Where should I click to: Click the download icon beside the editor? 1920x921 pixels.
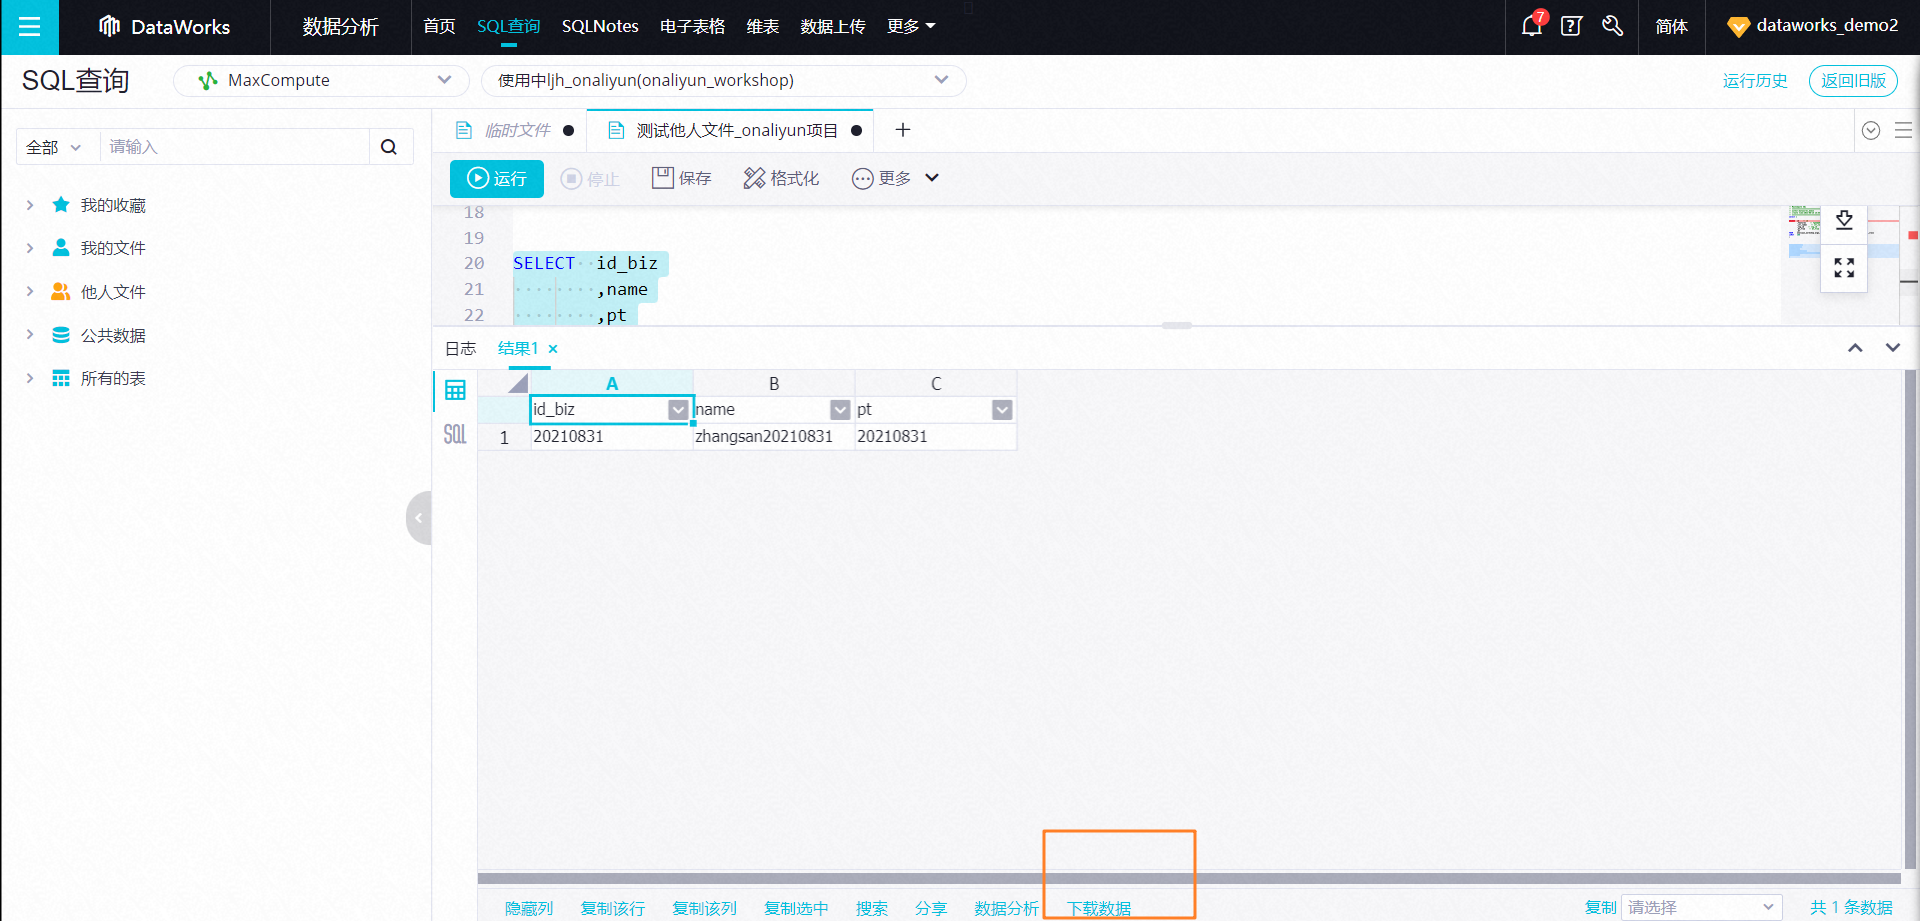(x=1844, y=220)
